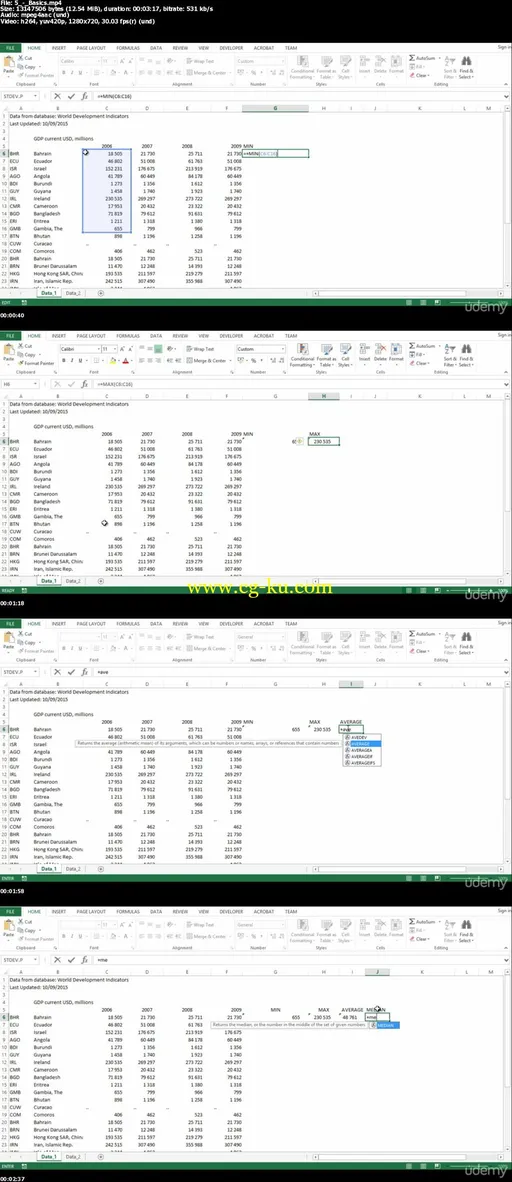The width and height of the screenshot is (512, 1182).
Task: Toggle Underline in the =MAX formula window
Action: point(81,360)
